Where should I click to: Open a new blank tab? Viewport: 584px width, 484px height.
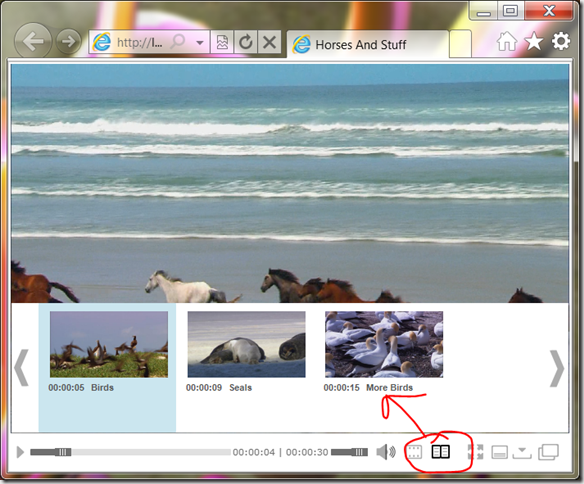click(x=460, y=44)
